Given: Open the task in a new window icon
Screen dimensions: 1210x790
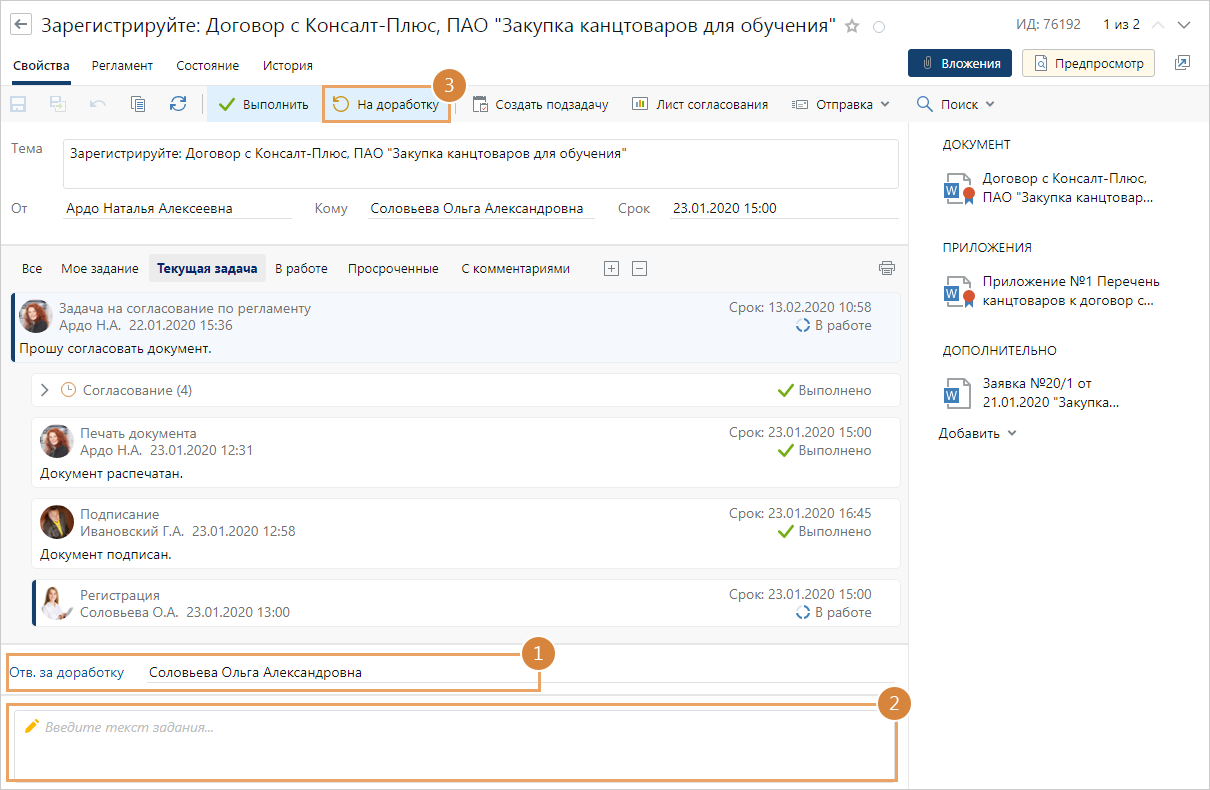Looking at the screenshot, I should click(x=1182, y=63).
